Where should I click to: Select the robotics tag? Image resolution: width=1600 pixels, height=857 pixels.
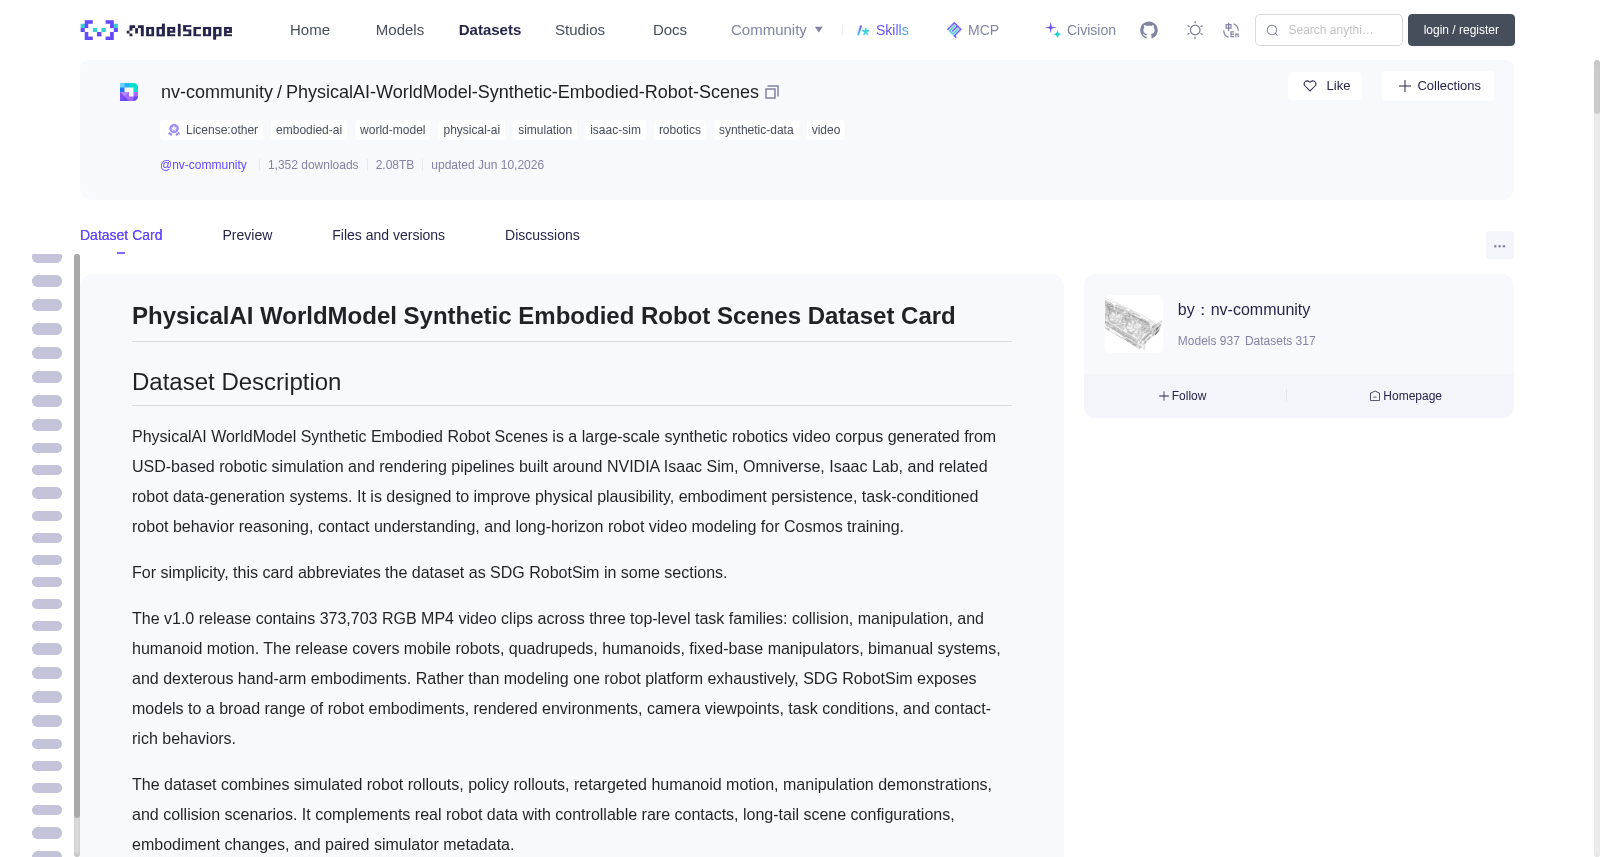pyautogui.click(x=680, y=130)
